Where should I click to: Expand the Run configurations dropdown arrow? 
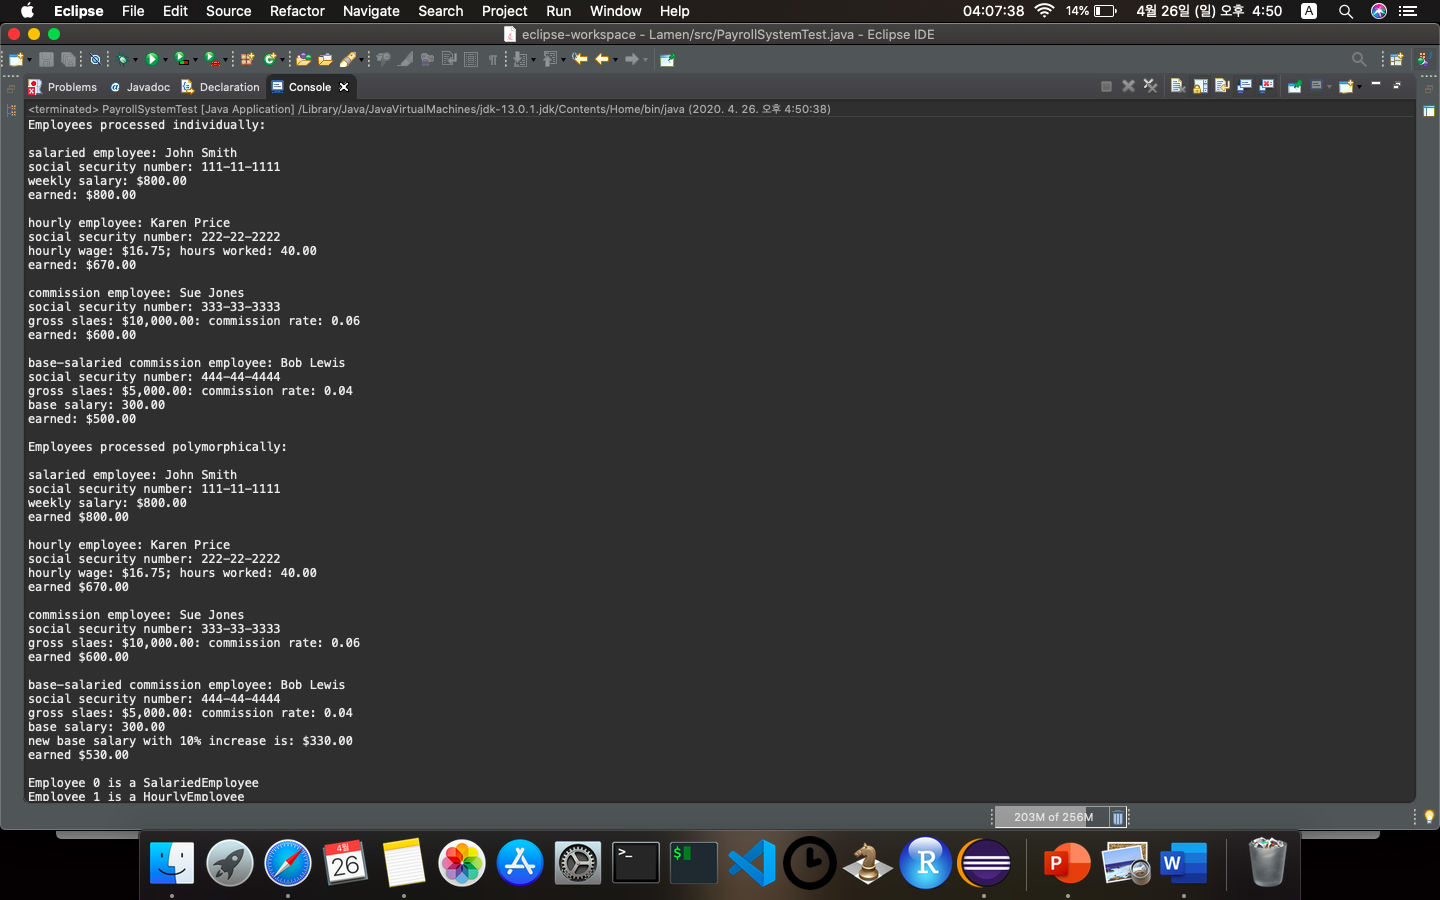(165, 60)
